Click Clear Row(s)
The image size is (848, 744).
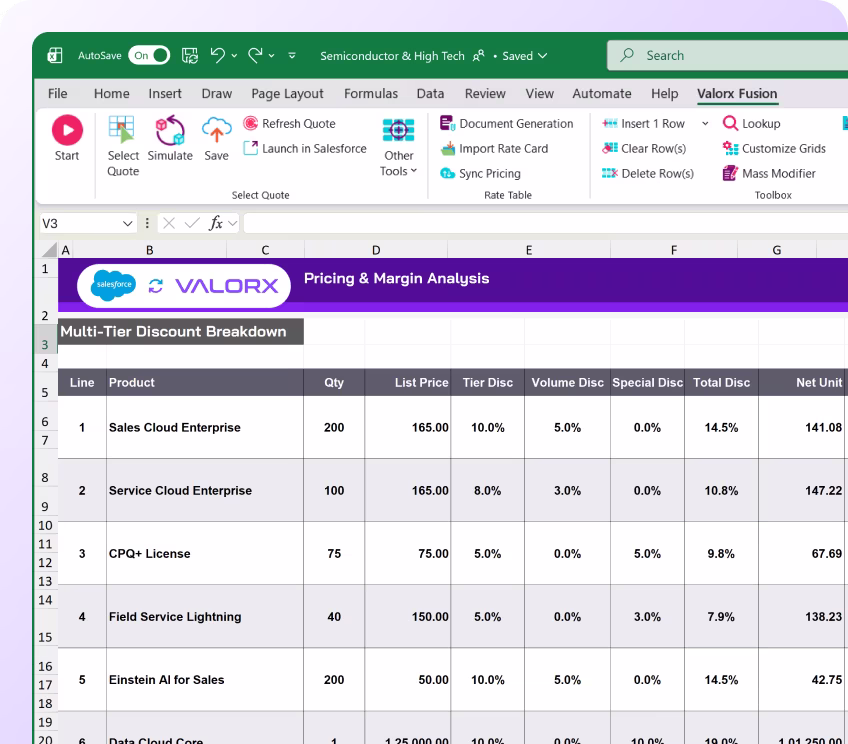point(644,148)
